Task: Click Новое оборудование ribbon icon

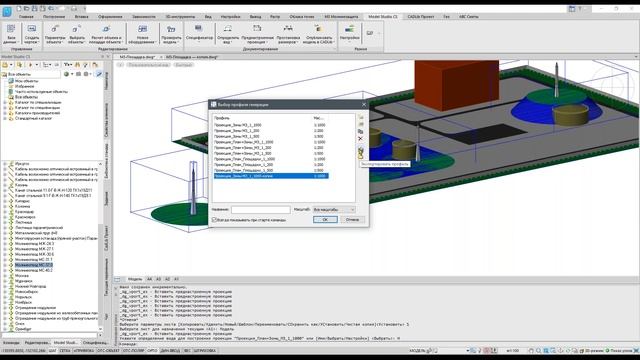Action: [142, 33]
